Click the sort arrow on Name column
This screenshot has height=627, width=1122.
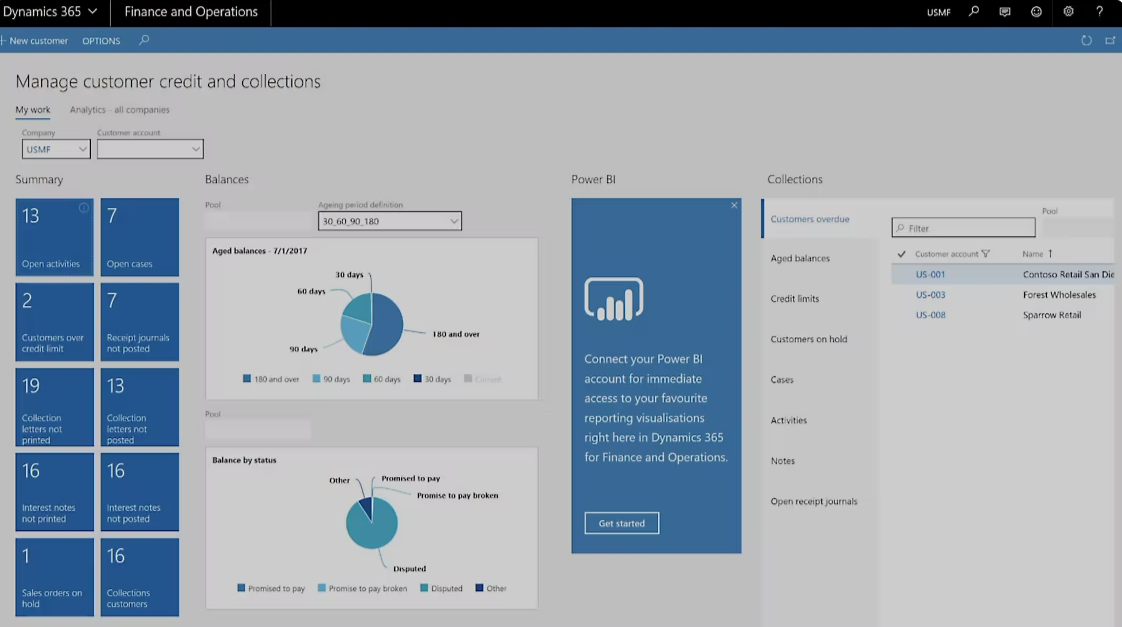click(x=1050, y=253)
